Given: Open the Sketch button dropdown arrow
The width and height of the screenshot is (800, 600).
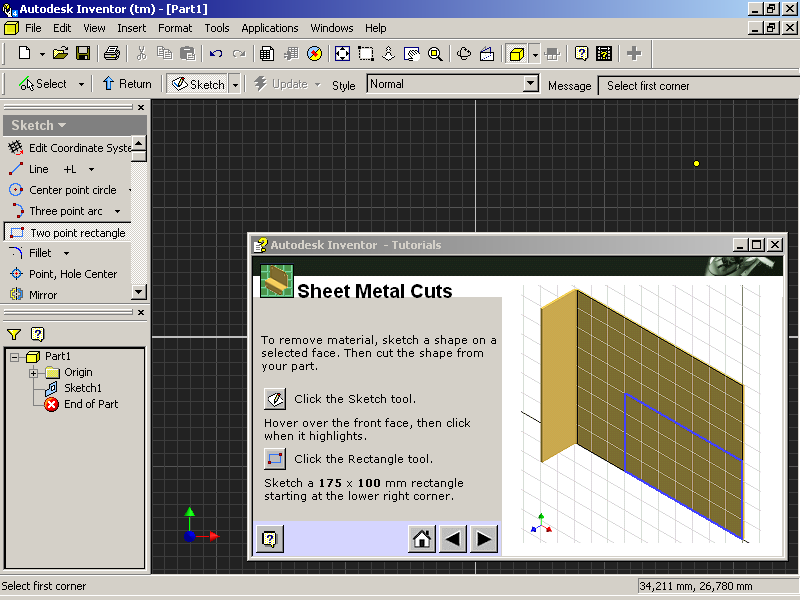Looking at the screenshot, I should [x=235, y=84].
